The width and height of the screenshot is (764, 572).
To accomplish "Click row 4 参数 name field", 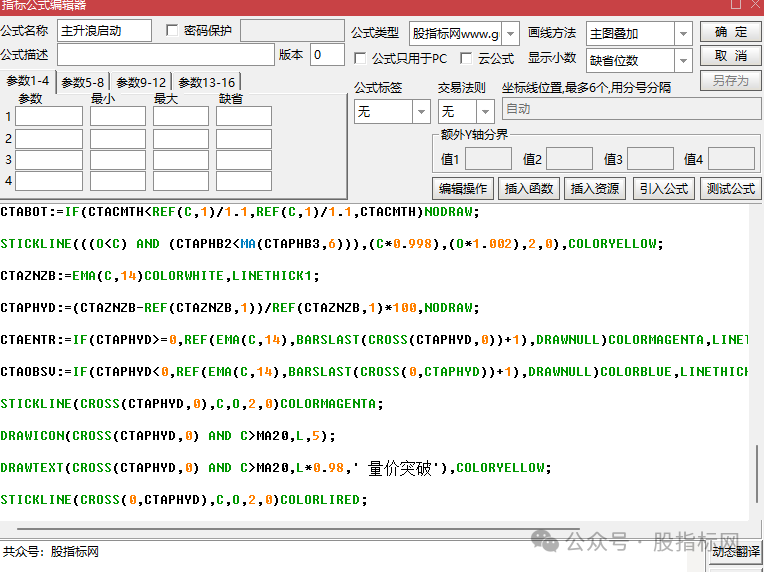I will point(49,181).
